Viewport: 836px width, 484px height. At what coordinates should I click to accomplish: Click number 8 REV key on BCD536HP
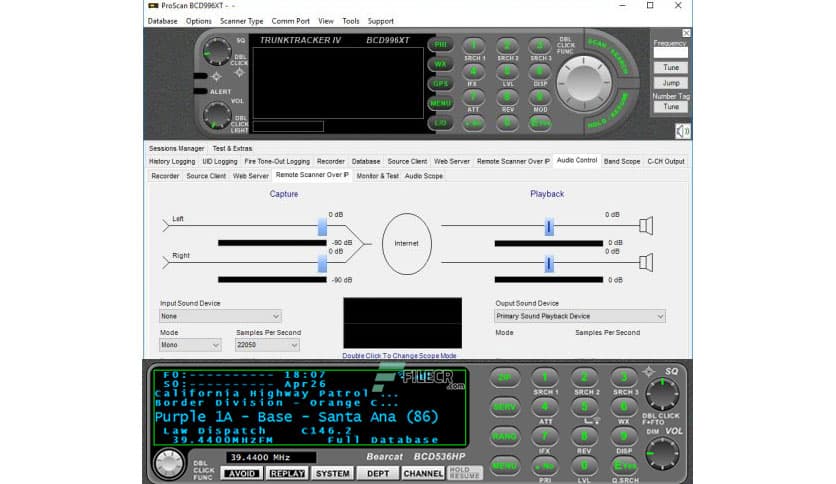[x=584, y=437]
